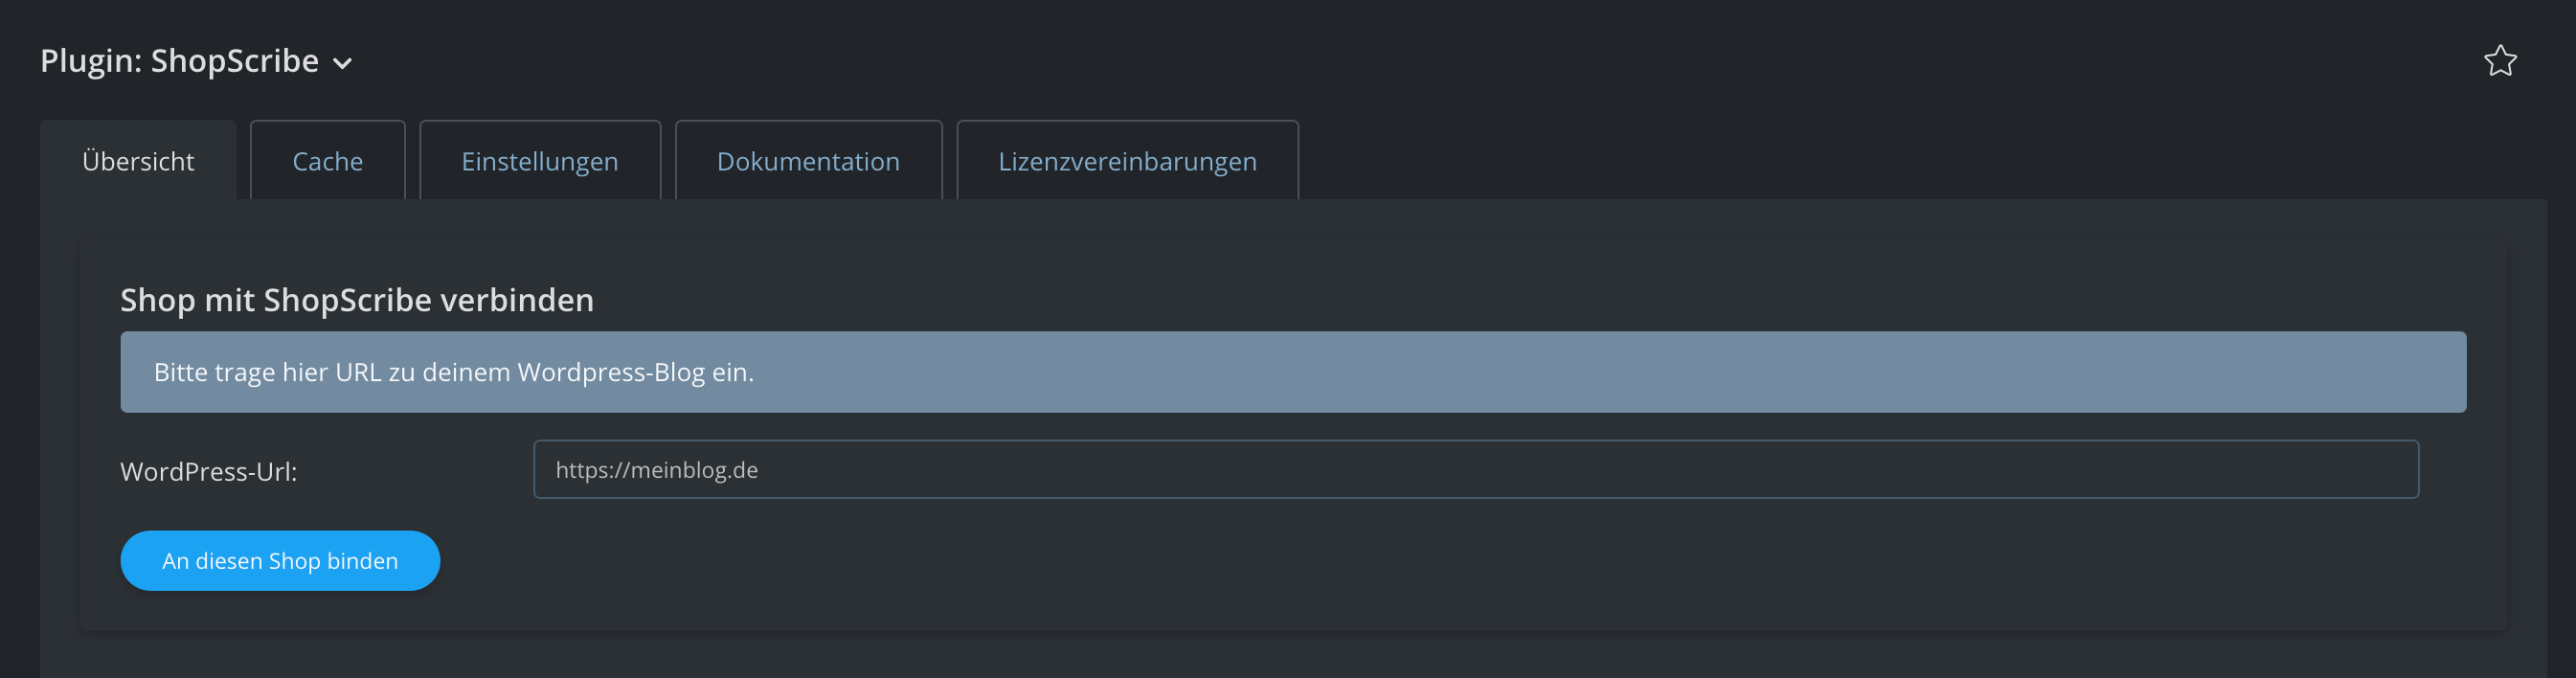Viewport: 2576px width, 678px height.
Task: Click the "Shop mit ShopScribe verbinden" heading
Action: [x=357, y=300]
